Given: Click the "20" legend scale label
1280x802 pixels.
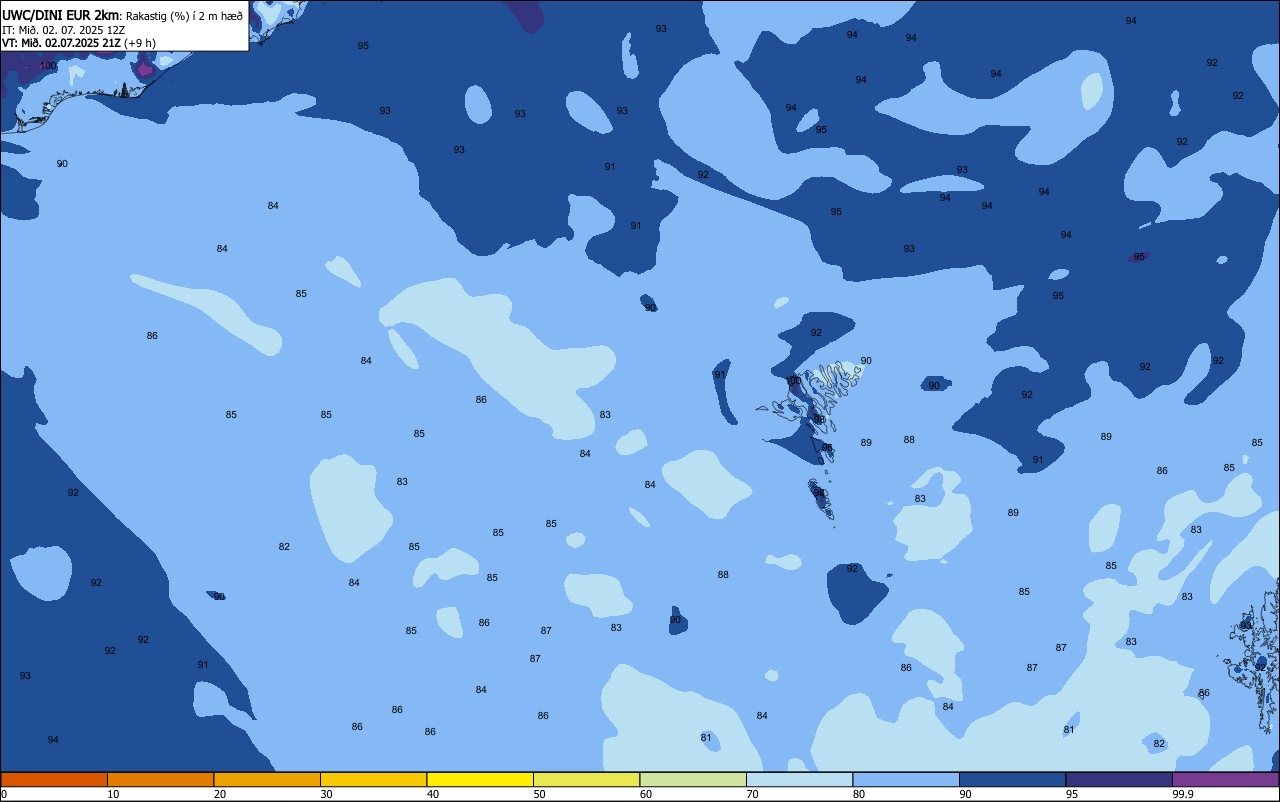Looking at the screenshot, I should point(220,794).
